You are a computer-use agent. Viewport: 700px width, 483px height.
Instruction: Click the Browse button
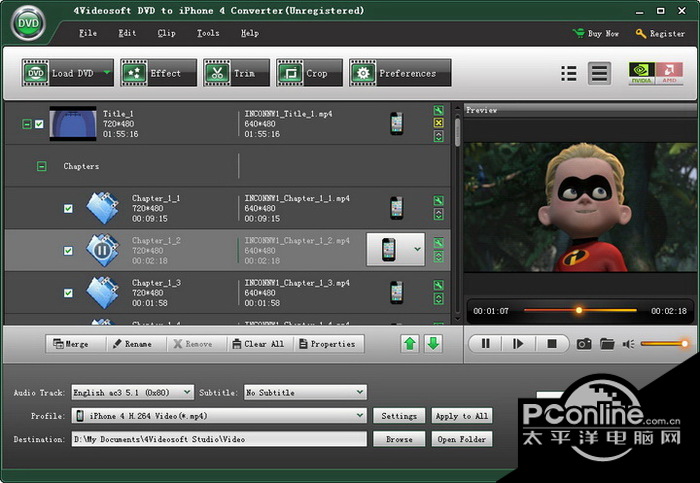tap(399, 439)
